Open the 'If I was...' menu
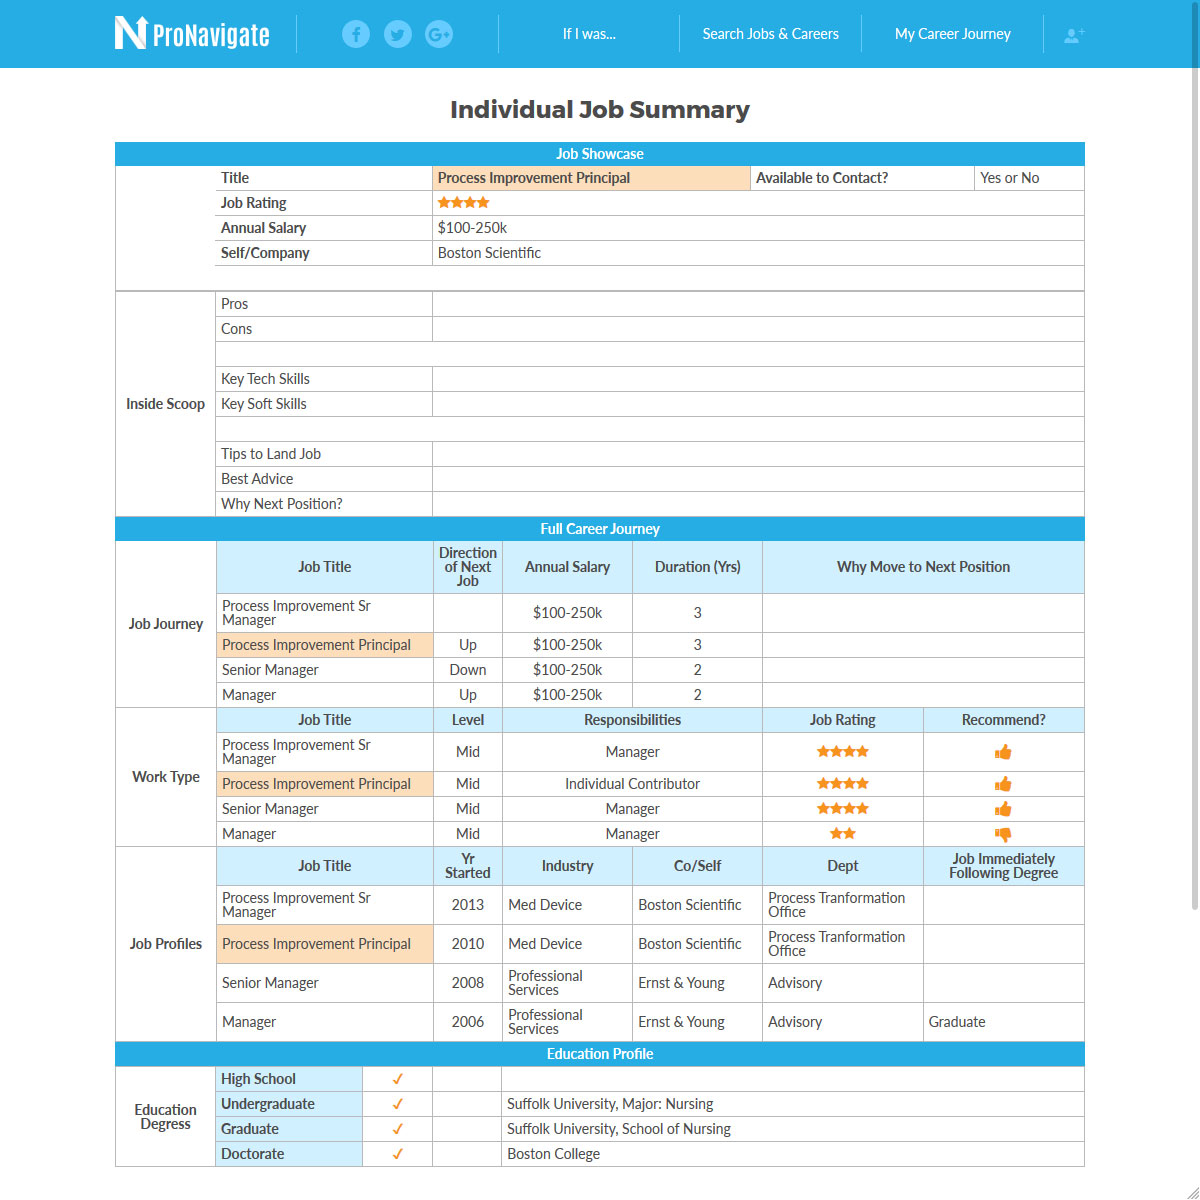Image resolution: width=1200 pixels, height=1200 pixels. [589, 34]
